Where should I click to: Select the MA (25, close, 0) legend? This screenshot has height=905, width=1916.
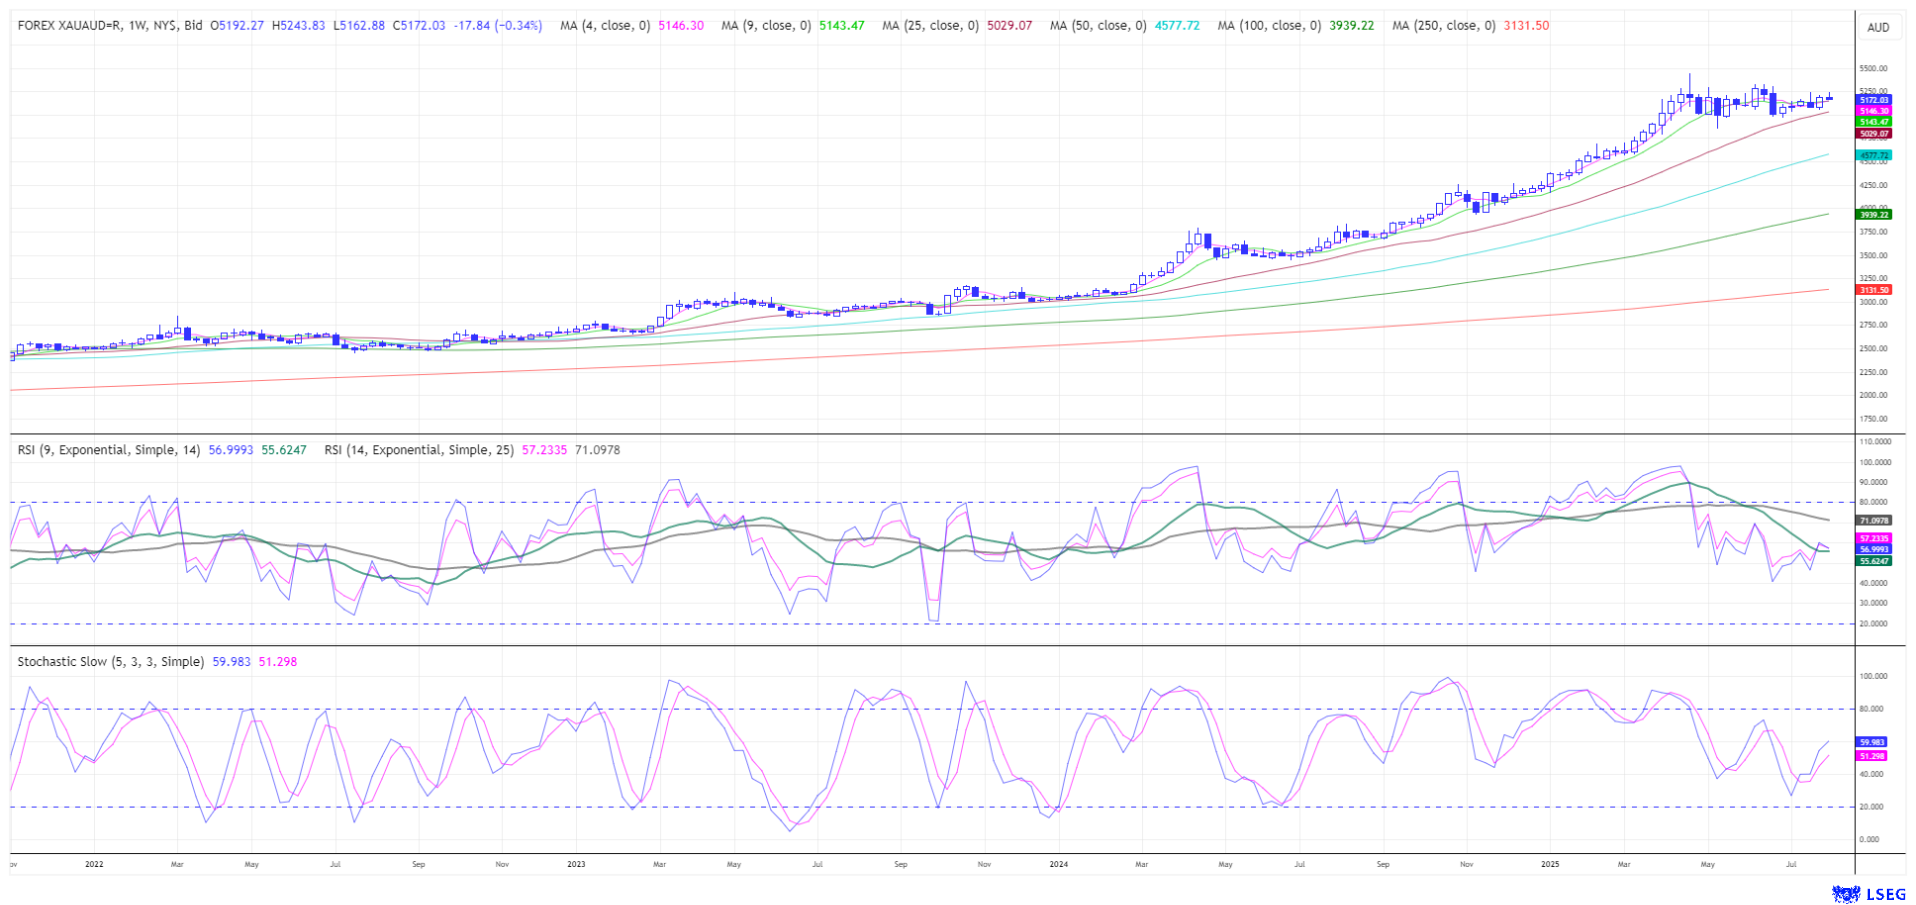coord(930,26)
